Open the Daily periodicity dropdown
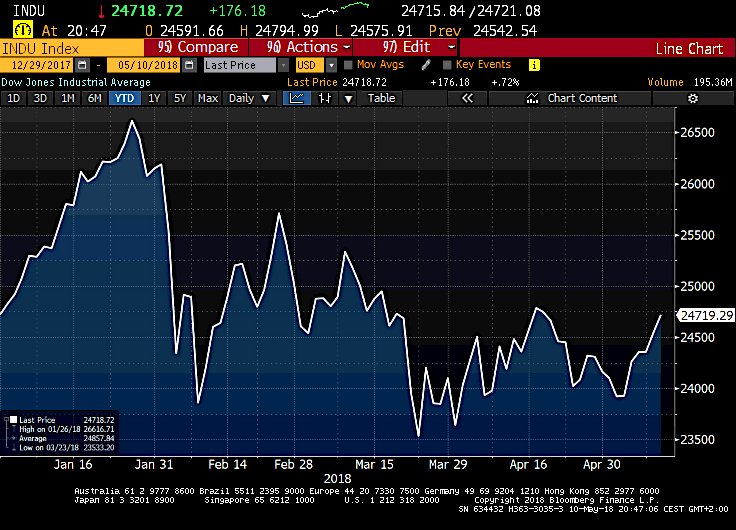This screenshot has height=530, width=736. tap(249, 98)
